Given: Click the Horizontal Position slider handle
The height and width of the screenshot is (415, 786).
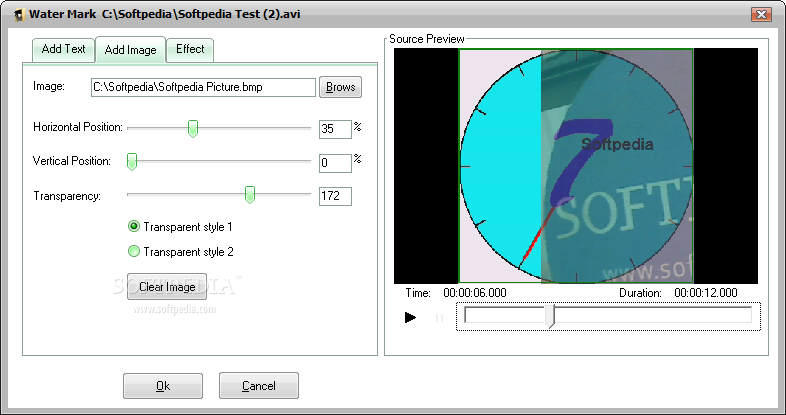Looking at the screenshot, I should pyautogui.click(x=192, y=129).
